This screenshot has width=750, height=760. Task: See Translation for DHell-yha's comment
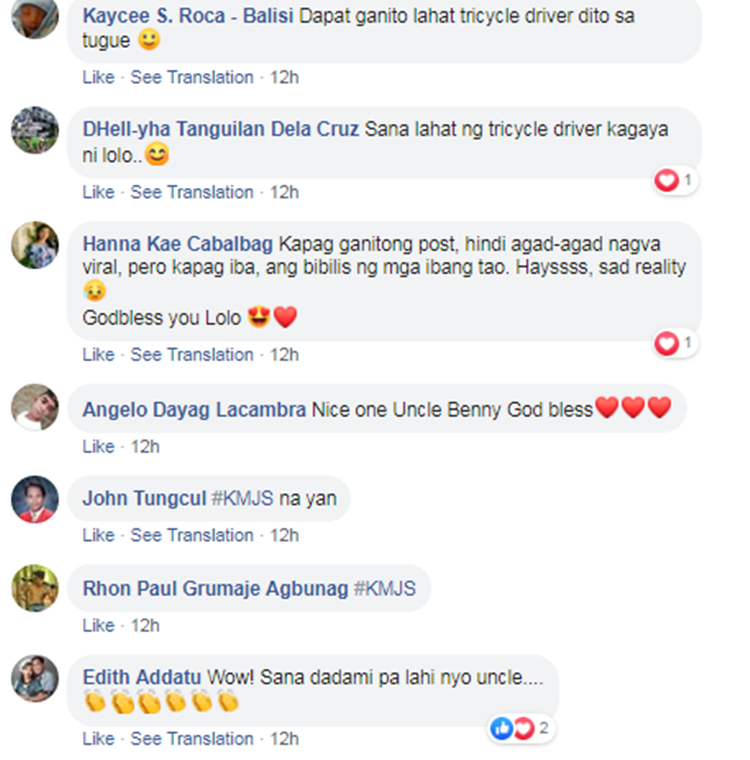pos(192,192)
